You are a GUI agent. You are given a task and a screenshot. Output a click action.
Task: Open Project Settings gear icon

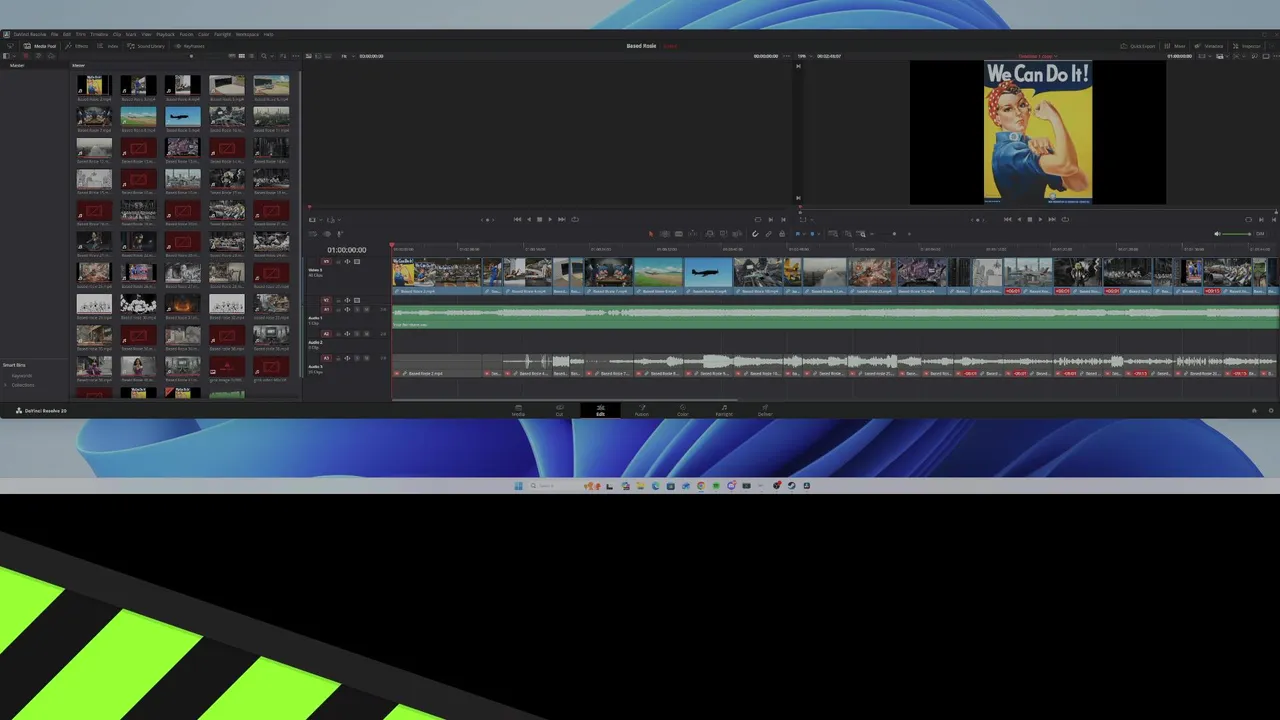(x=1271, y=410)
